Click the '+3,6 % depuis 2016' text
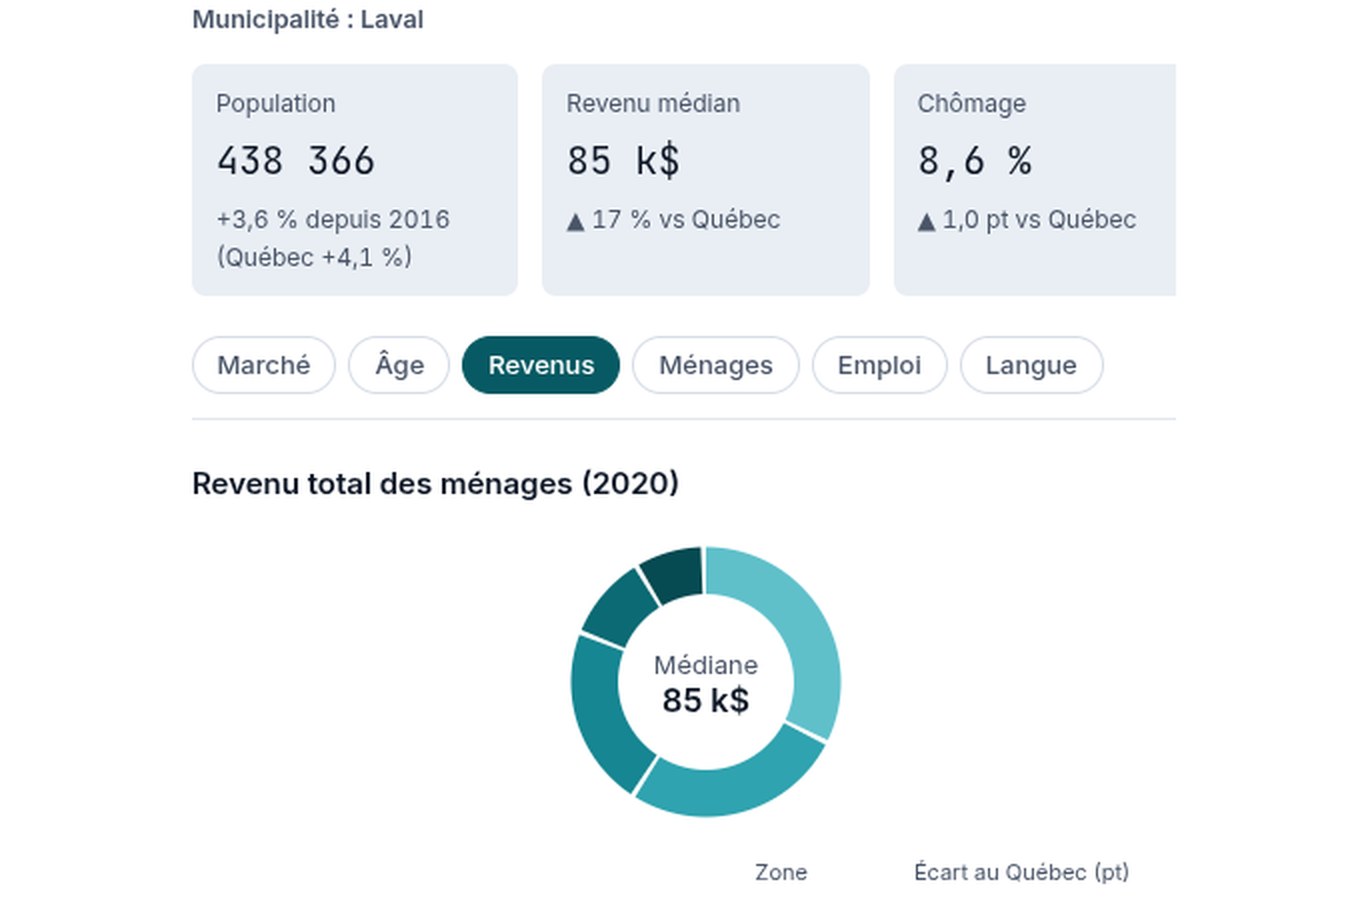The width and height of the screenshot is (1356, 904). [x=333, y=219]
